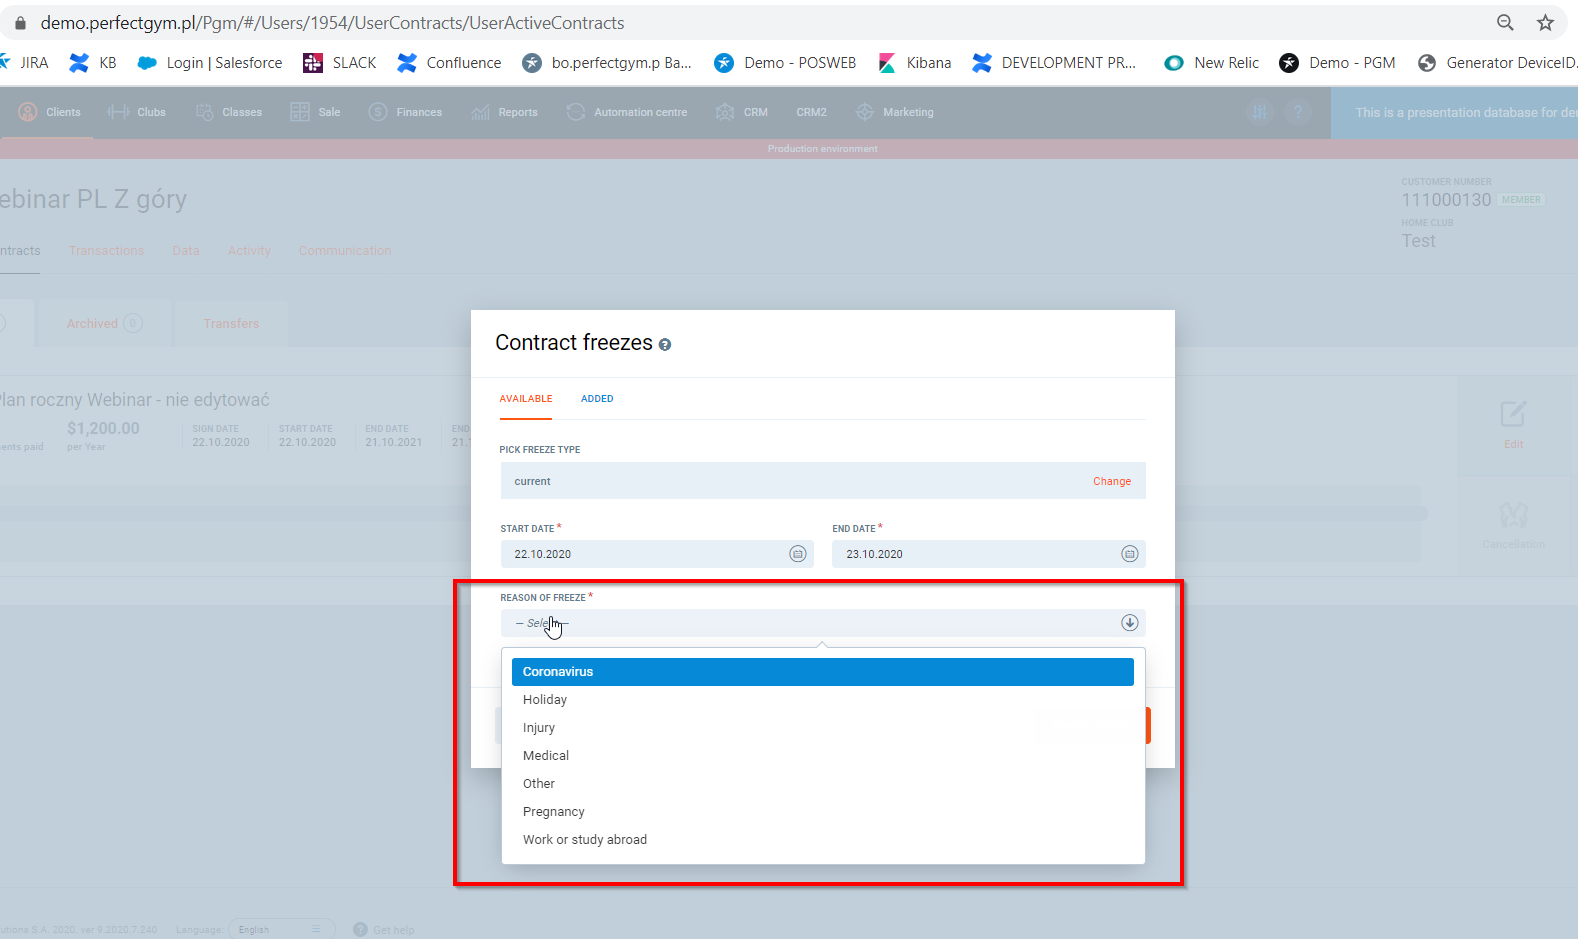This screenshot has width=1578, height=939.
Task: Select Work or study abroad option
Action: pos(584,840)
